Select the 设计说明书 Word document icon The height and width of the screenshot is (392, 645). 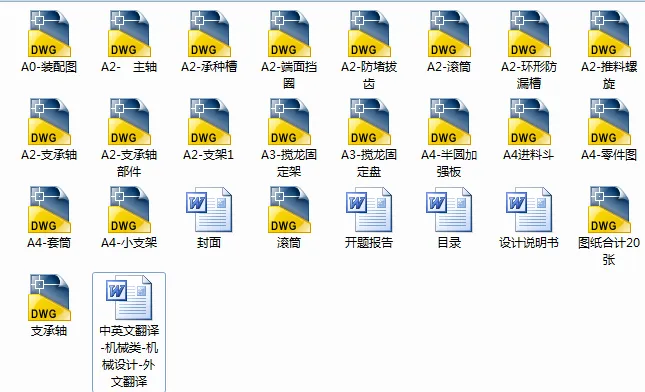click(x=529, y=210)
